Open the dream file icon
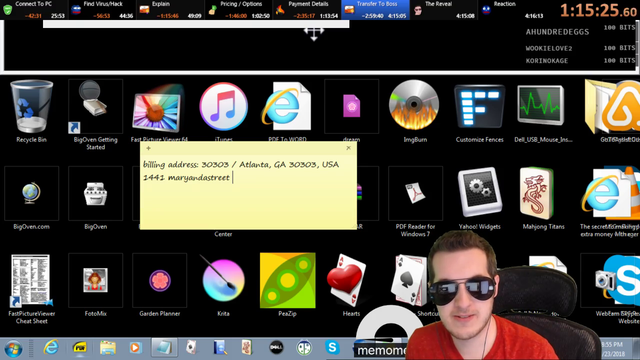 [351, 111]
